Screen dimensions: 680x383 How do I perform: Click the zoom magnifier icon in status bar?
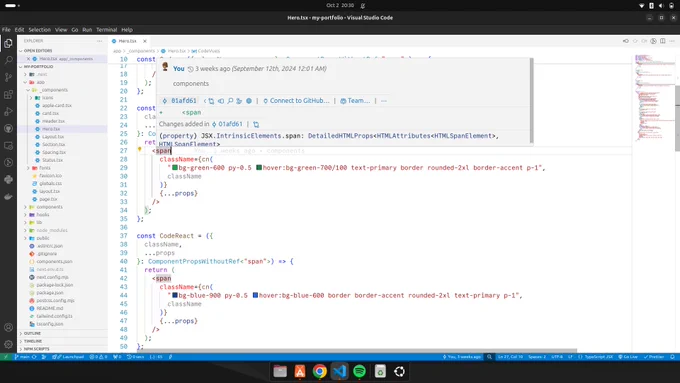489,357
